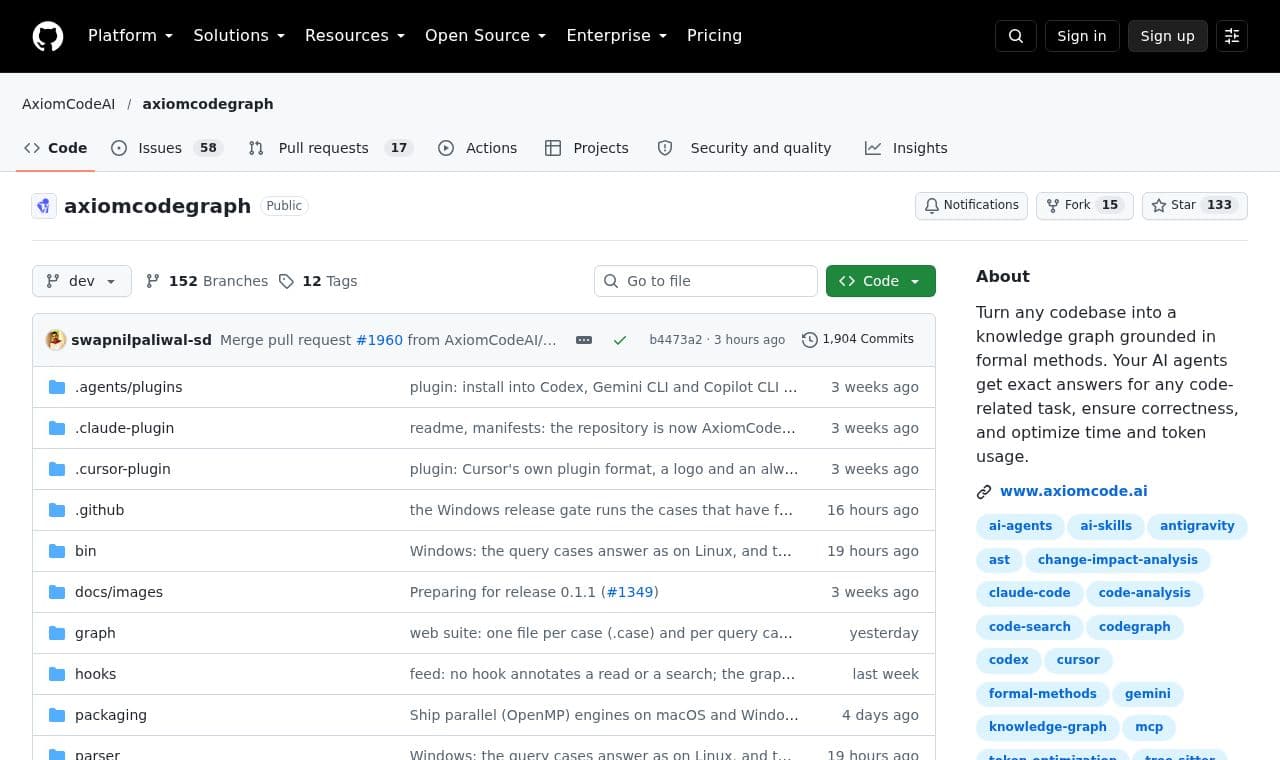Click the 12 Tags icon link

pos(318,281)
